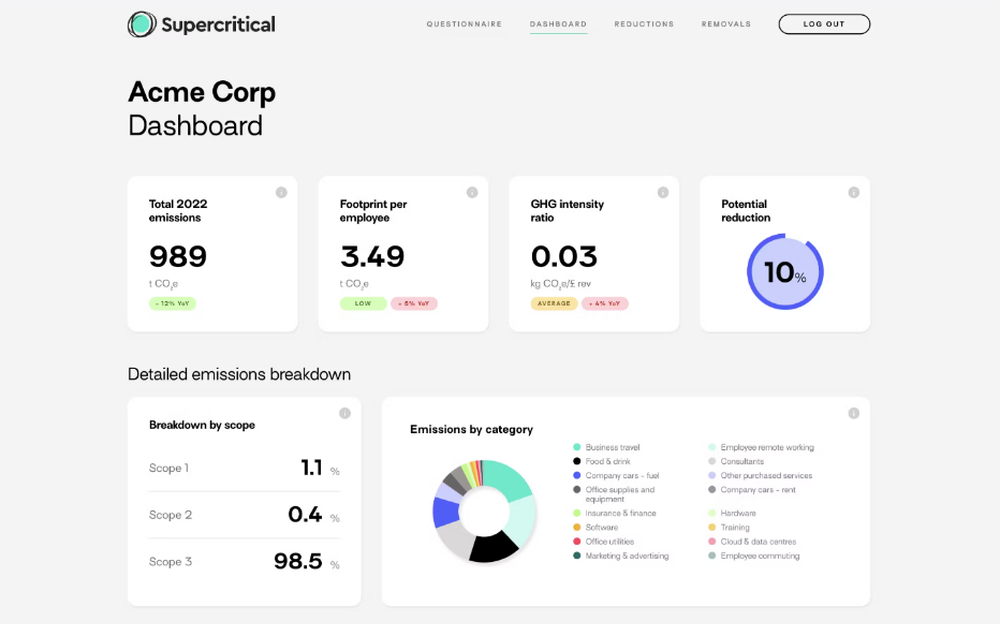
Task: Click the Supercritical wordmark text
Action: [x=218, y=25]
